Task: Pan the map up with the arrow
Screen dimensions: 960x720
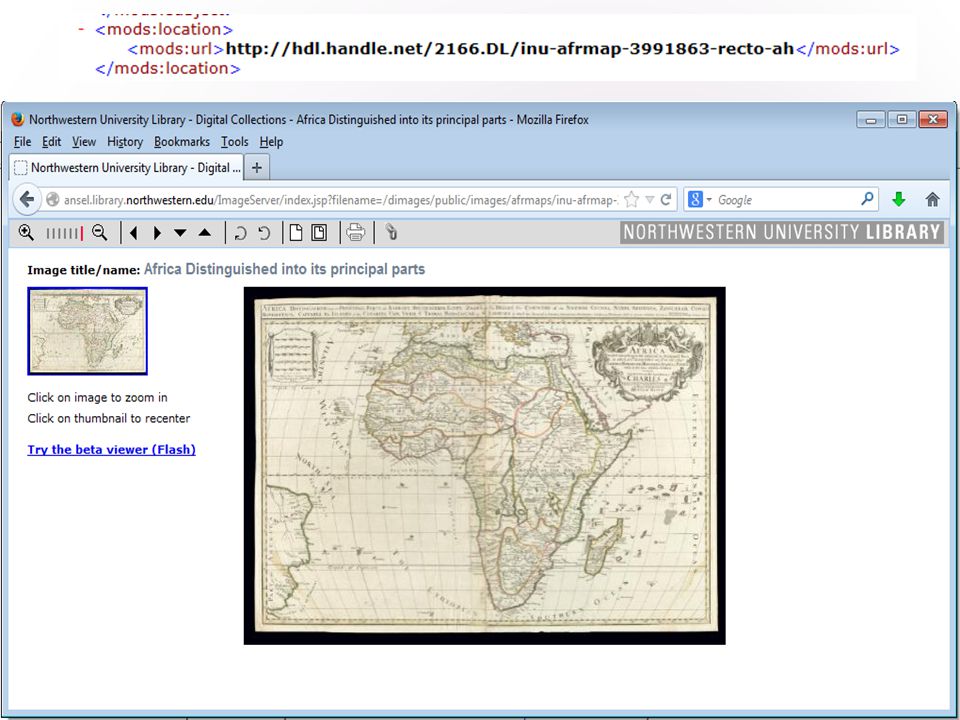Action: point(204,233)
